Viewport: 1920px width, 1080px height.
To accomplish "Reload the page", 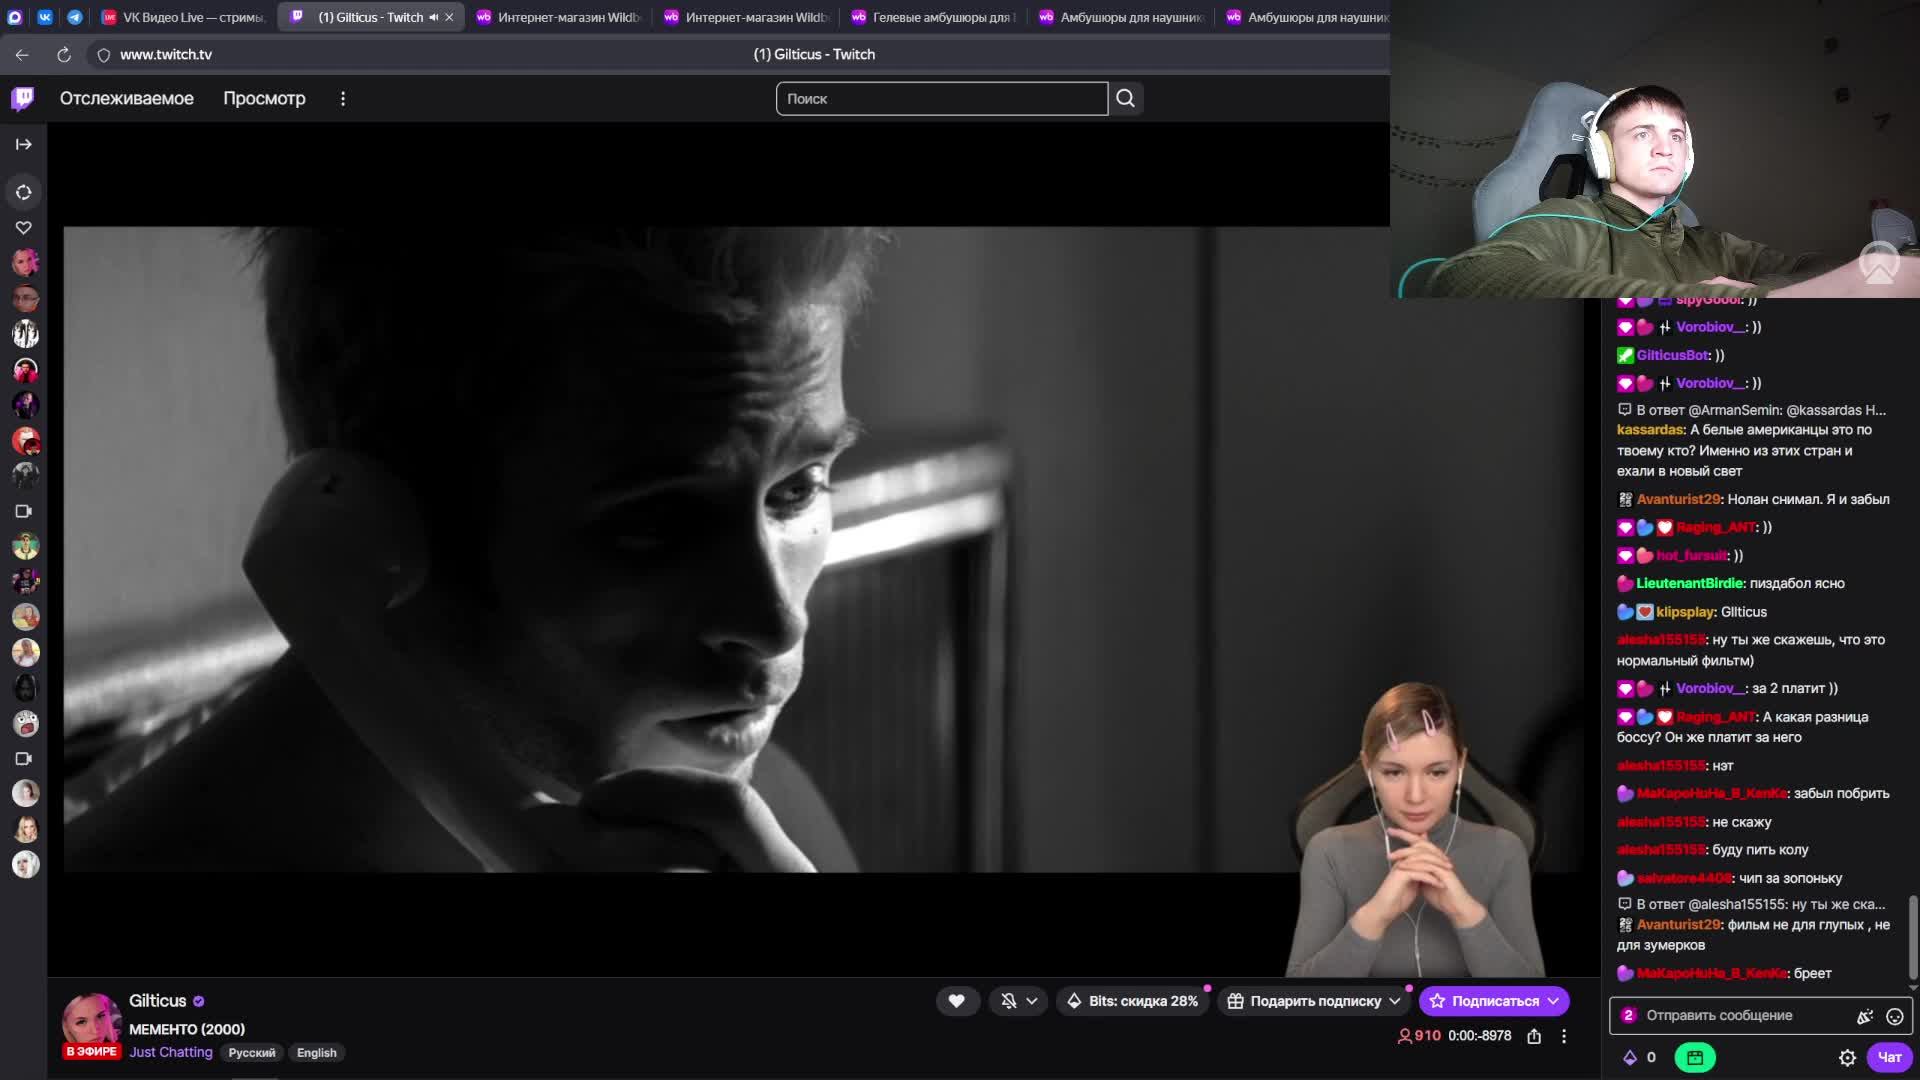I will 64,55.
